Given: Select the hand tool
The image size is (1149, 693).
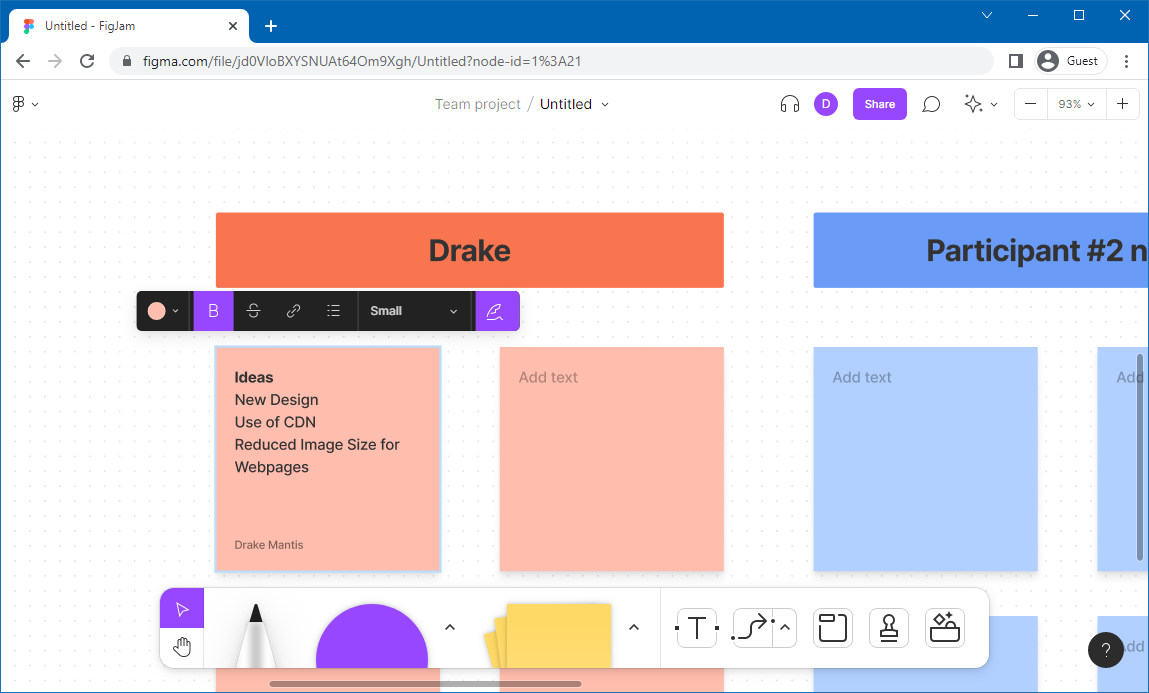Looking at the screenshot, I should coord(182,647).
